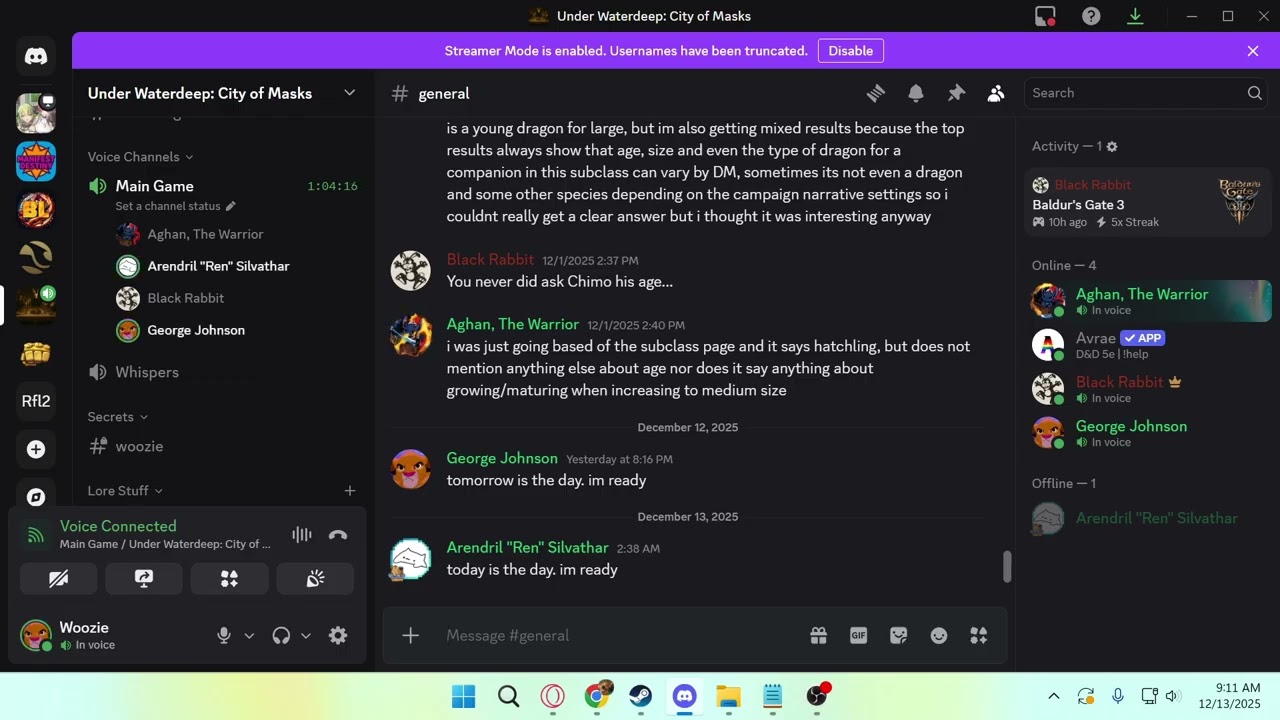1280x720 pixels.
Task: Disable Streamer Mode button
Action: [851, 51]
